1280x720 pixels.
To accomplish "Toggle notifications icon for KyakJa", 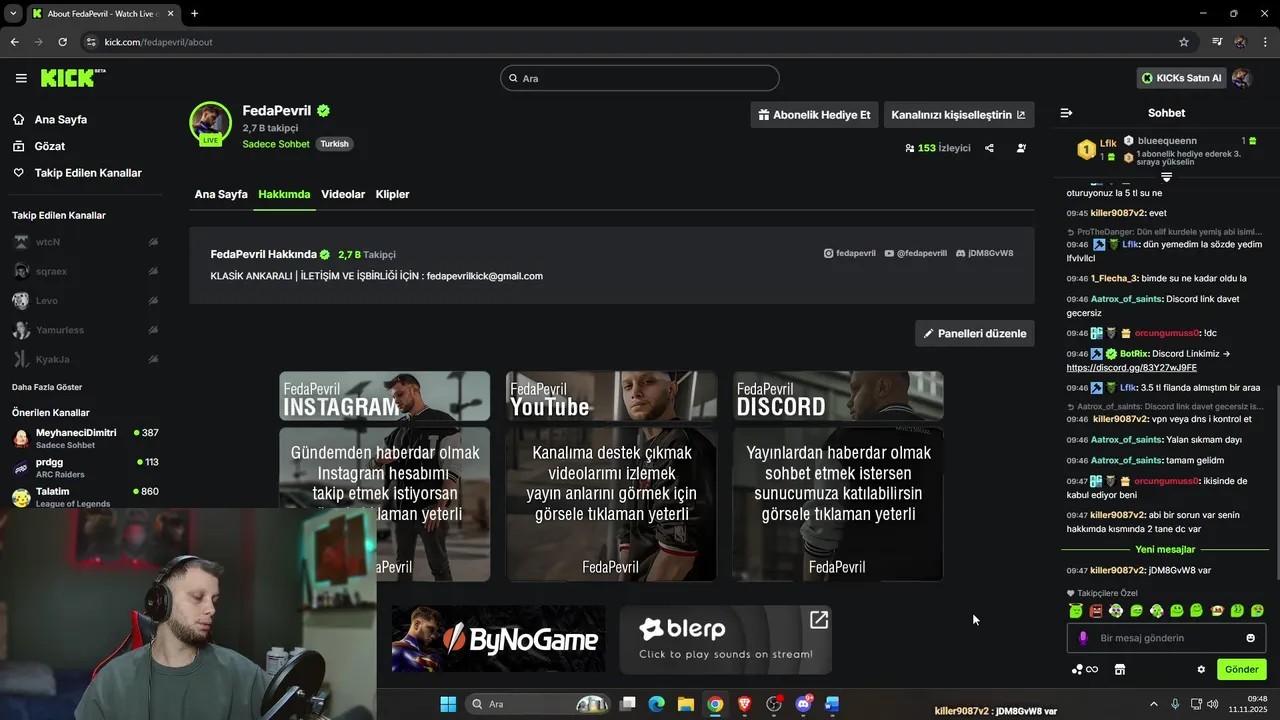I will pyautogui.click(x=153, y=359).
